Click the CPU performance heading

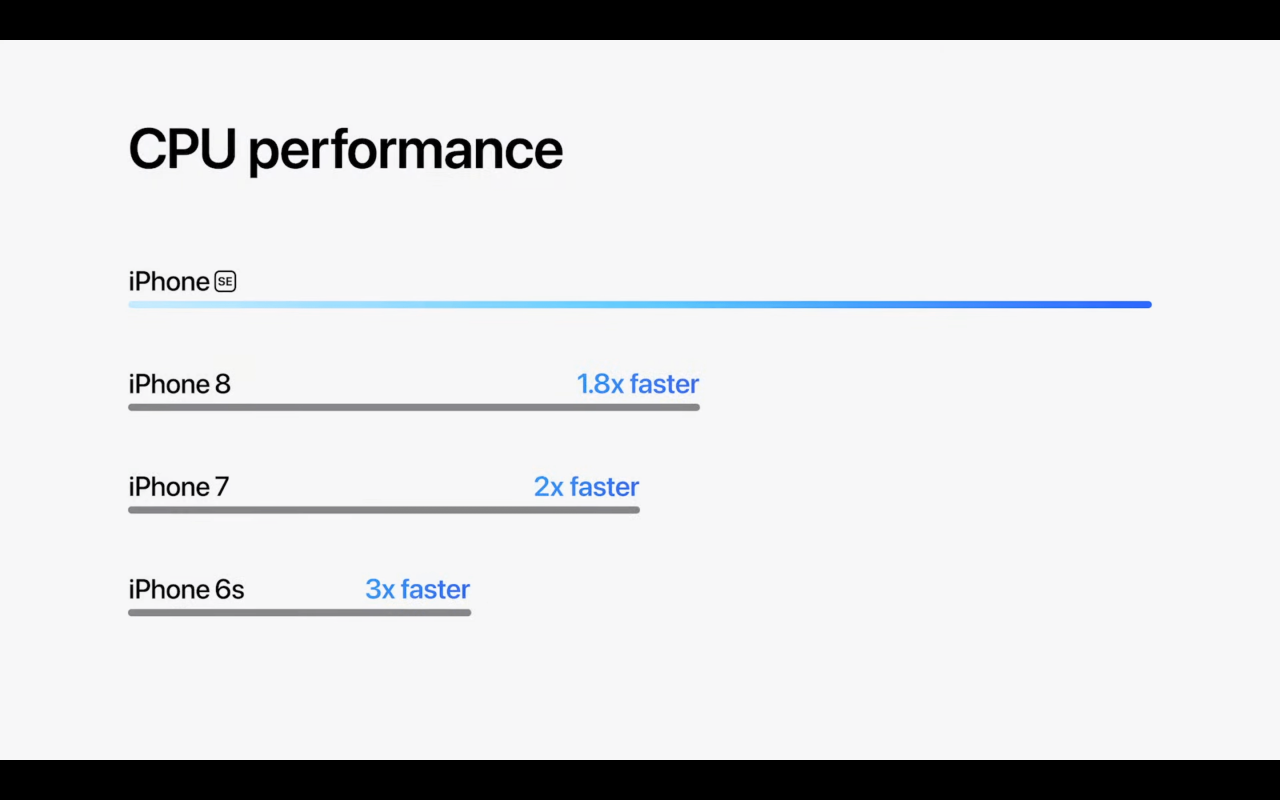click(x=345, y=150)
